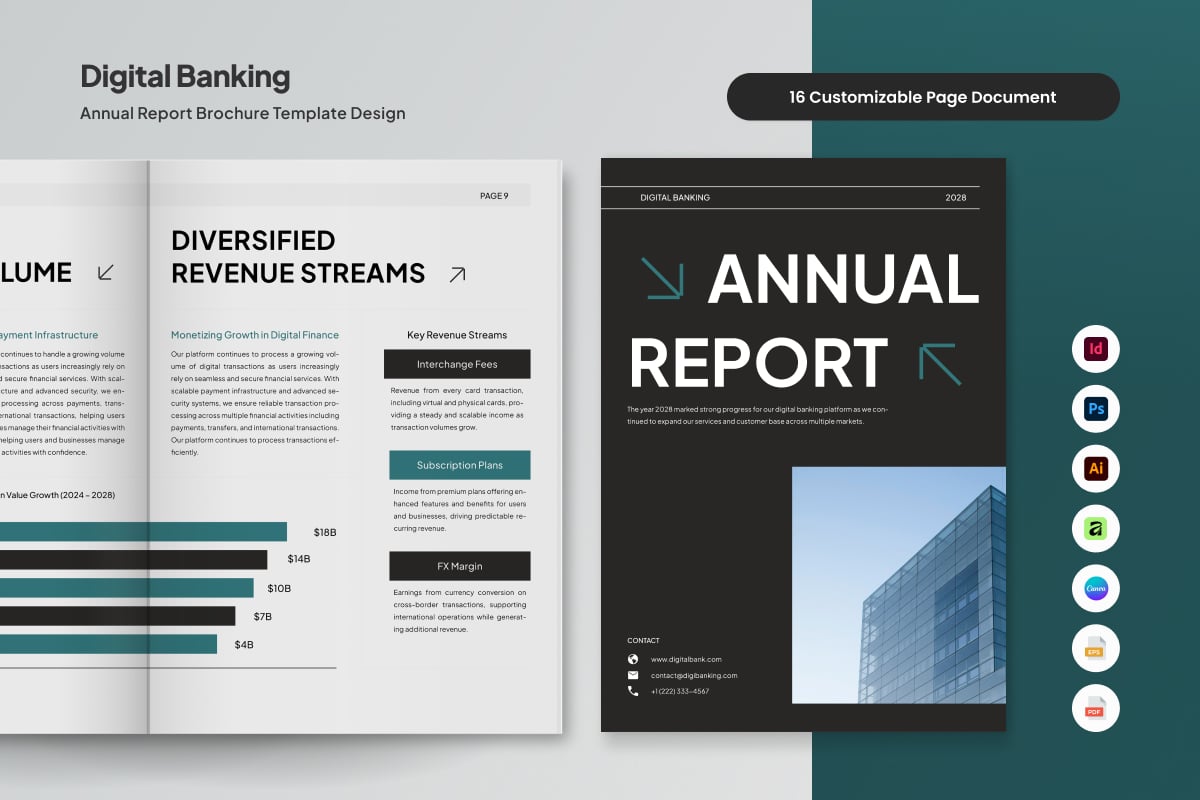Select the envelope icon next to the email
This screenshot has height=800, width=1200.
point(633,676)
